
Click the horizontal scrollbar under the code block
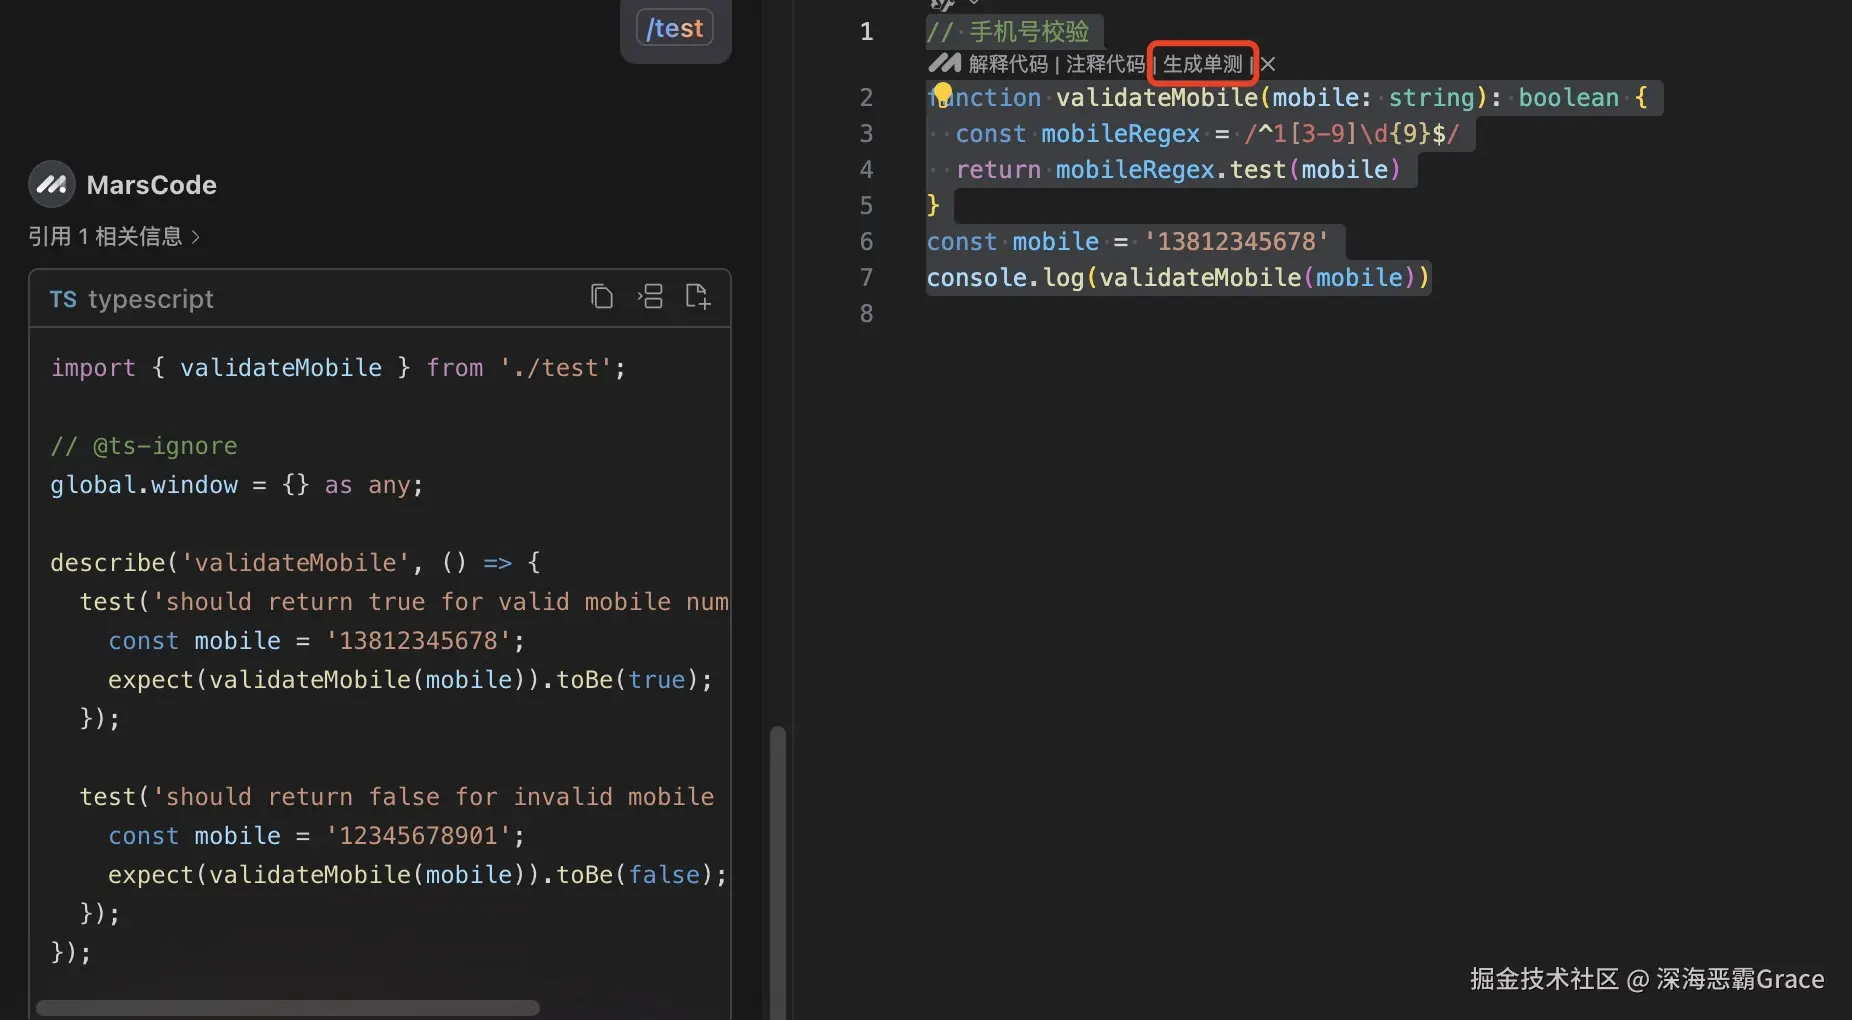(x=288, y=1008)
